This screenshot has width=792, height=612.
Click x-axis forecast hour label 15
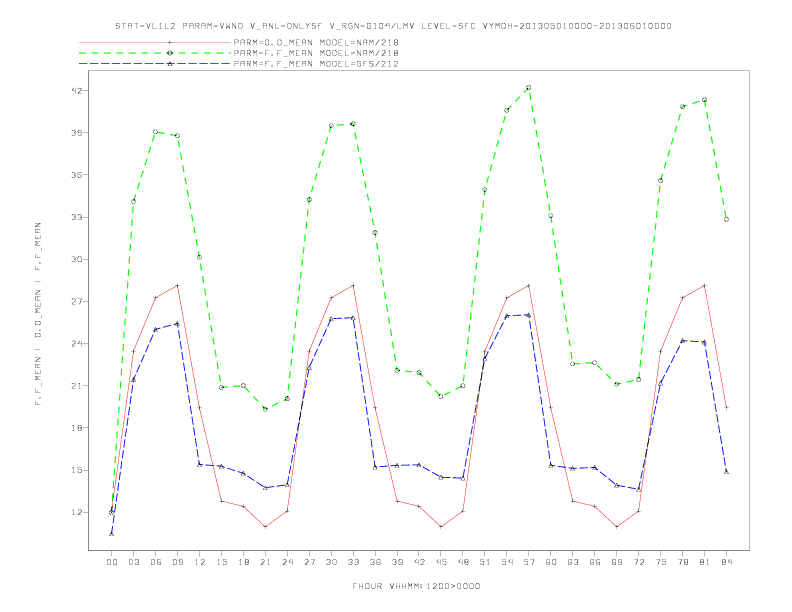221,562
